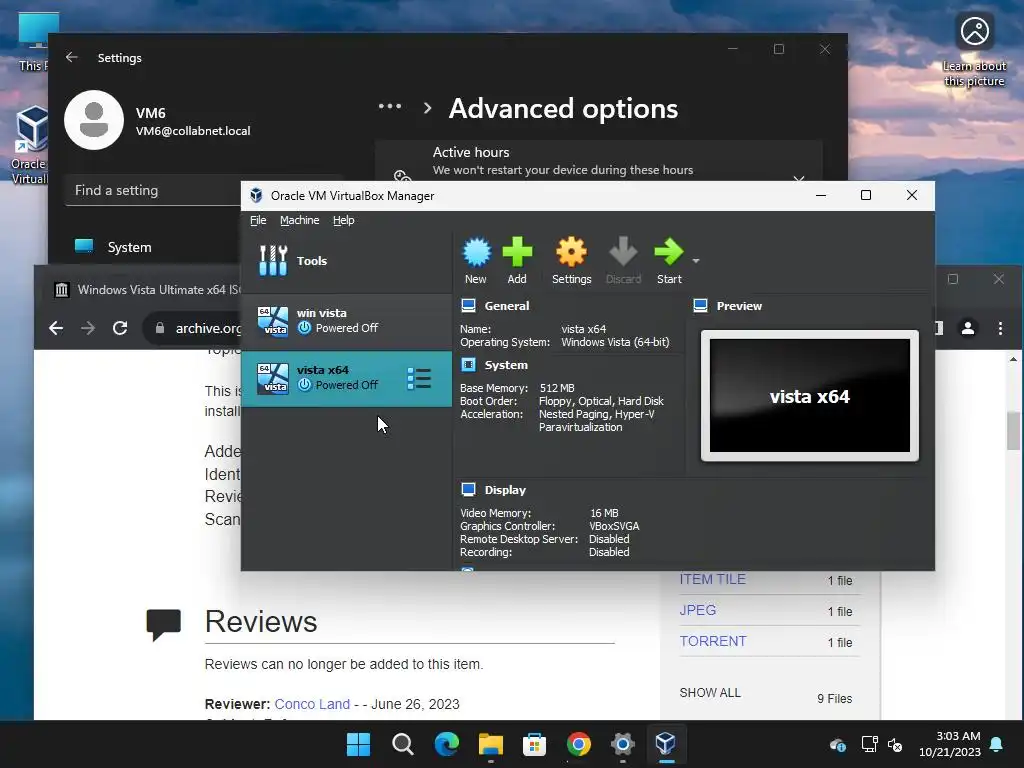Viewport: 1024px width, 768px height.
Task: Open reviewer Conco Land profile link
Action: [x=312, y=704]
